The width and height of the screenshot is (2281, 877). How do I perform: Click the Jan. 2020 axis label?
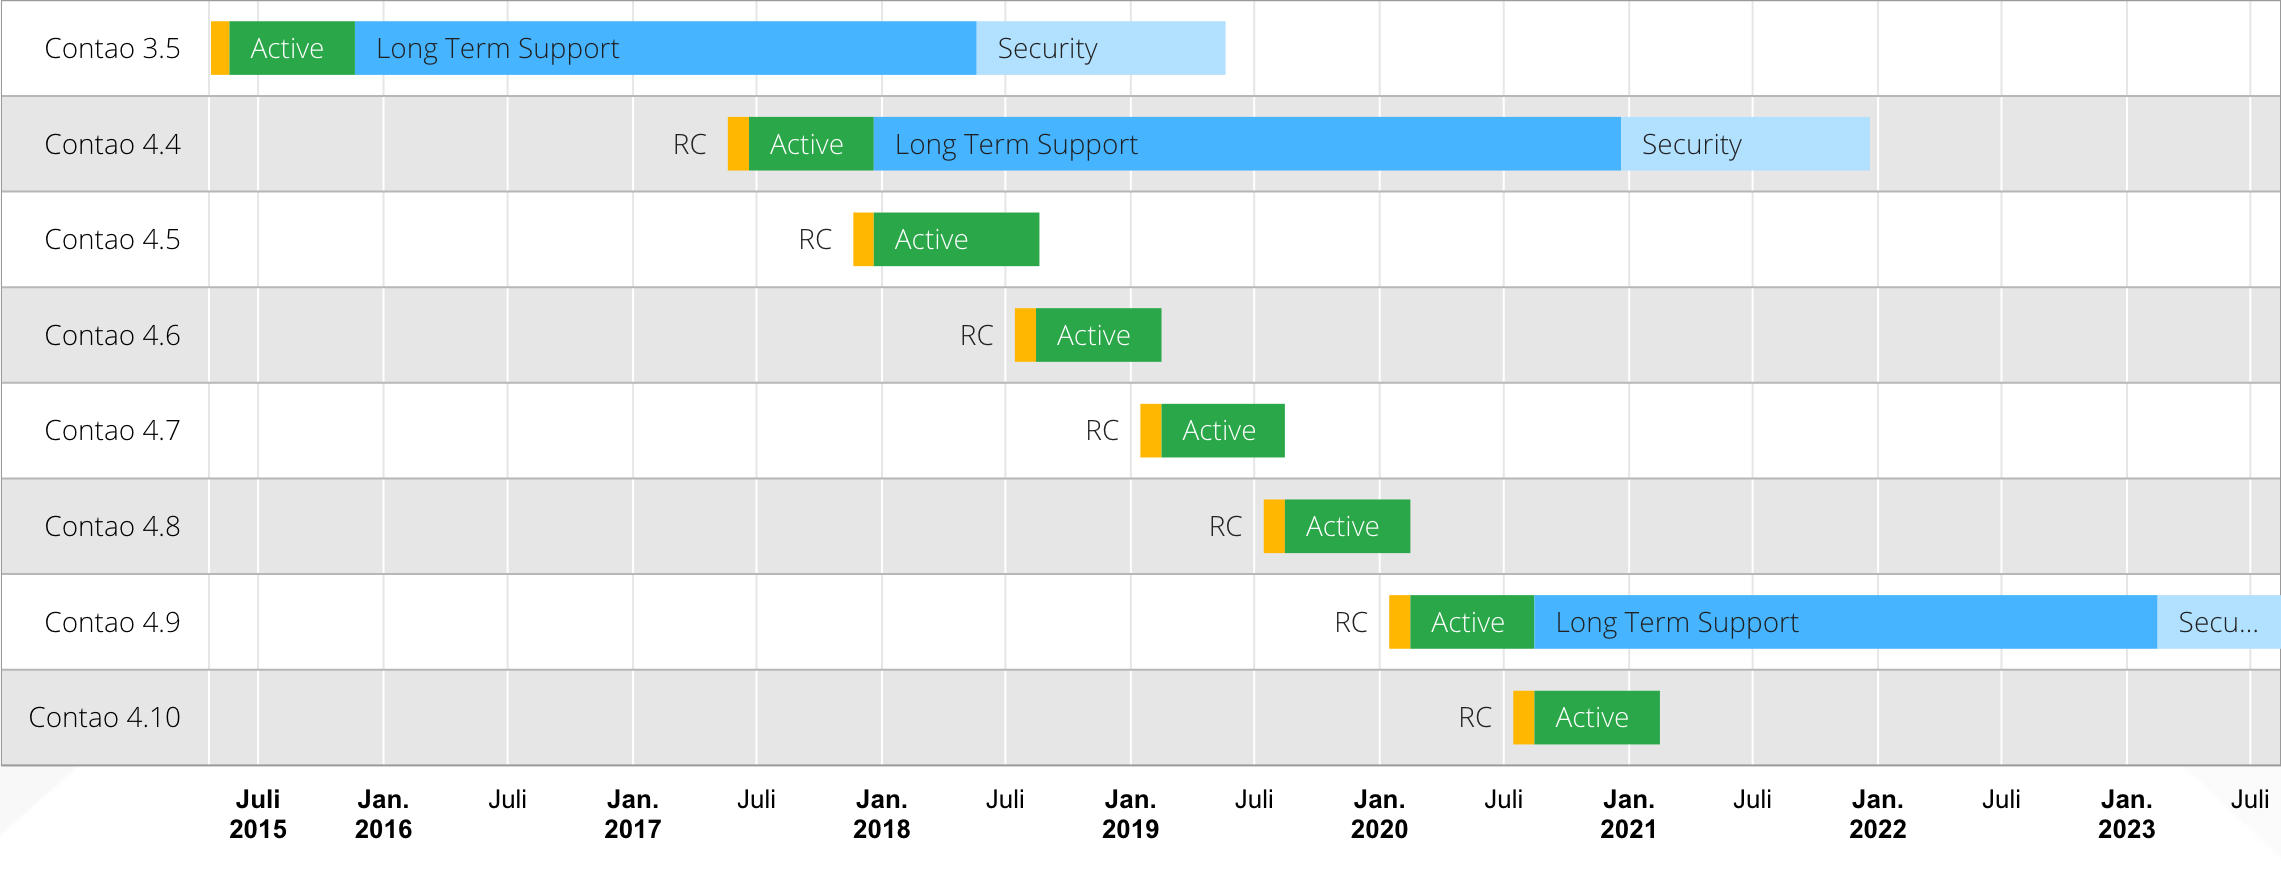1380,814
